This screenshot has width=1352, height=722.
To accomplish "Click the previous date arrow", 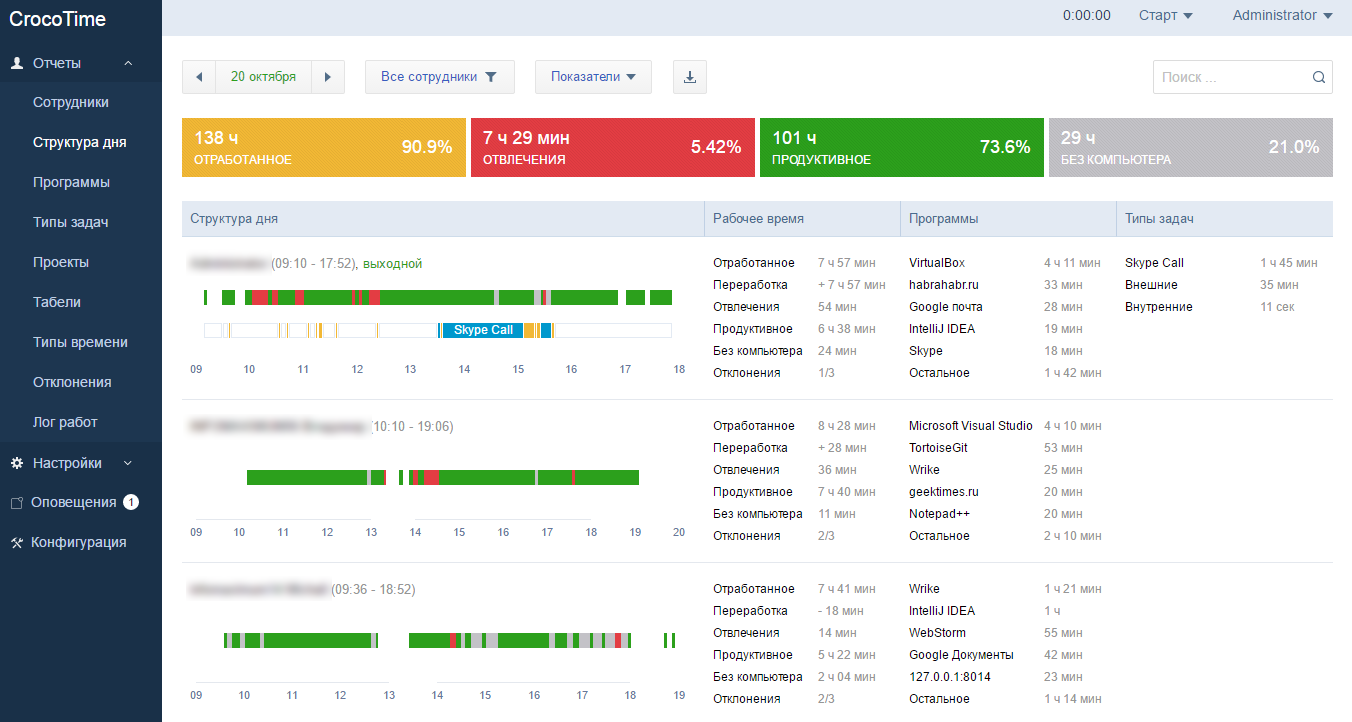I will tap(199, 77).
